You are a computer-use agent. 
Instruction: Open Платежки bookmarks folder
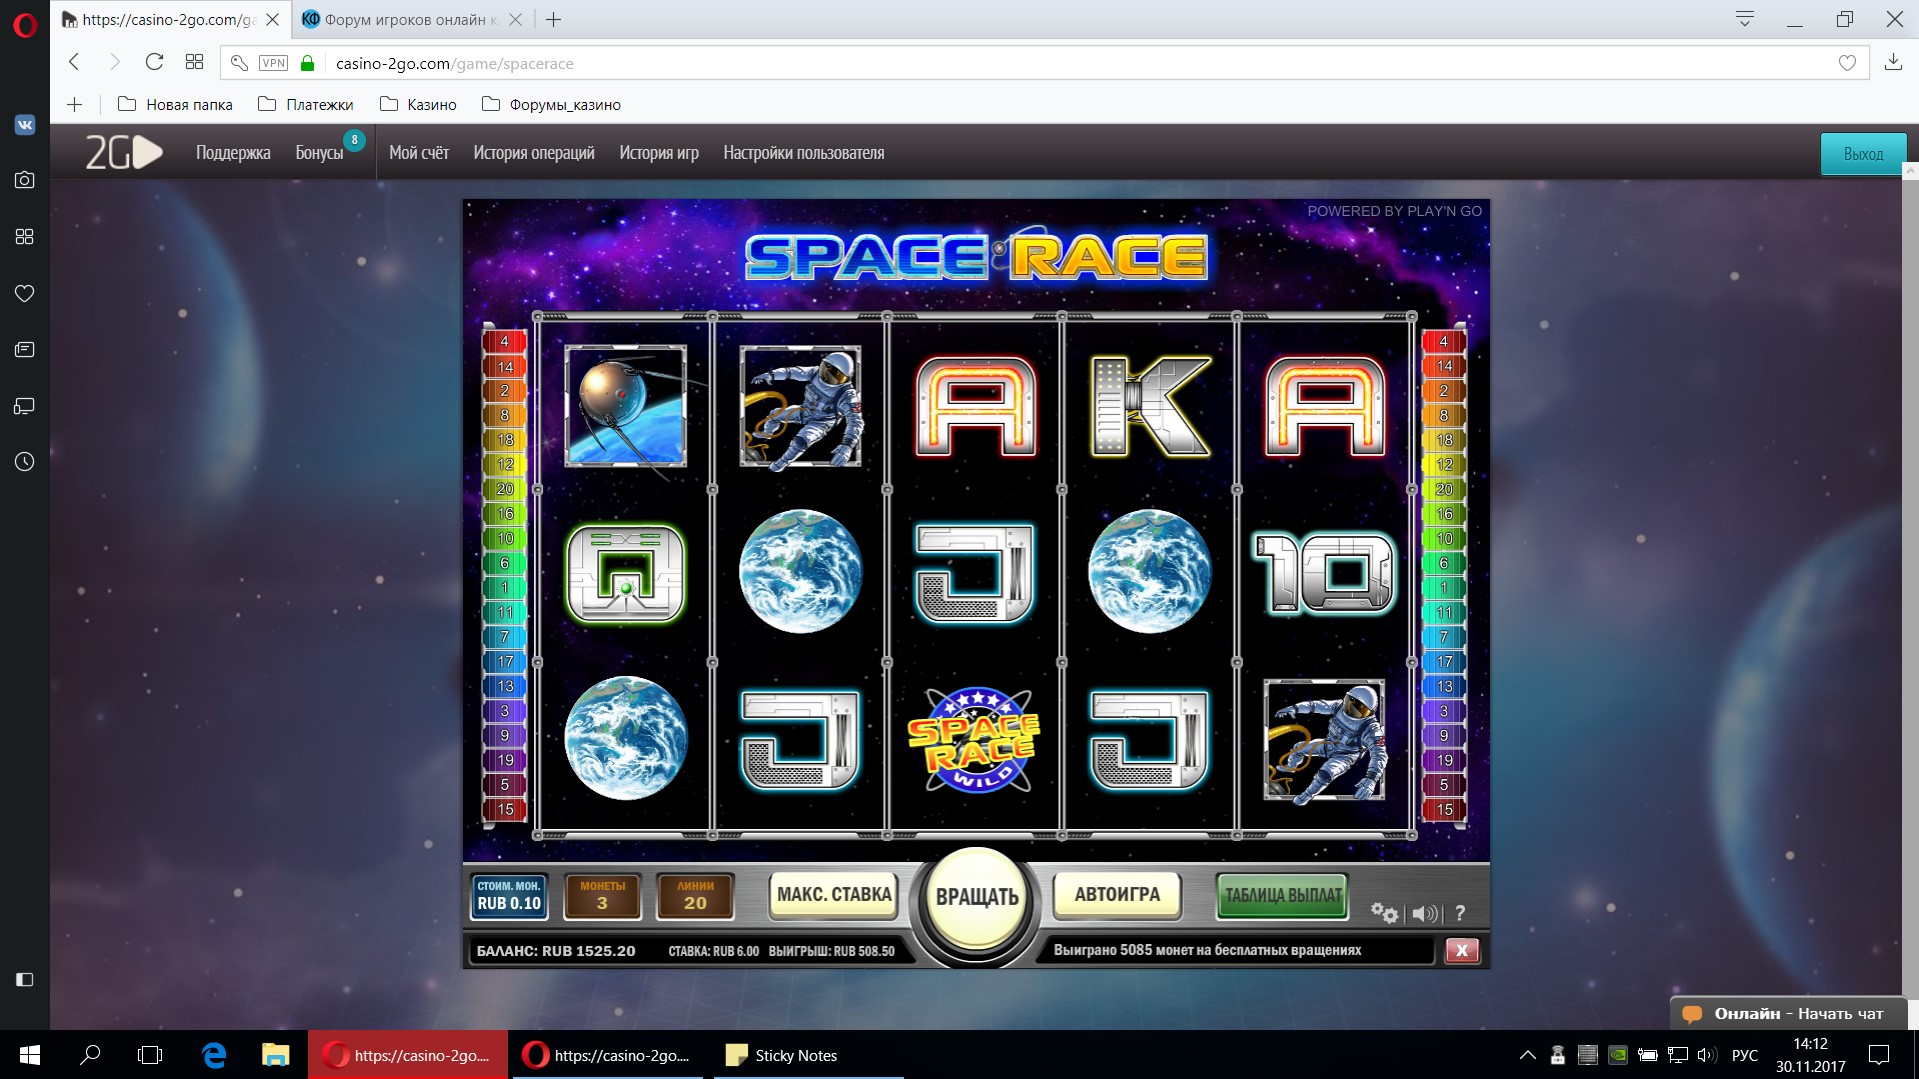pos(306,104)
